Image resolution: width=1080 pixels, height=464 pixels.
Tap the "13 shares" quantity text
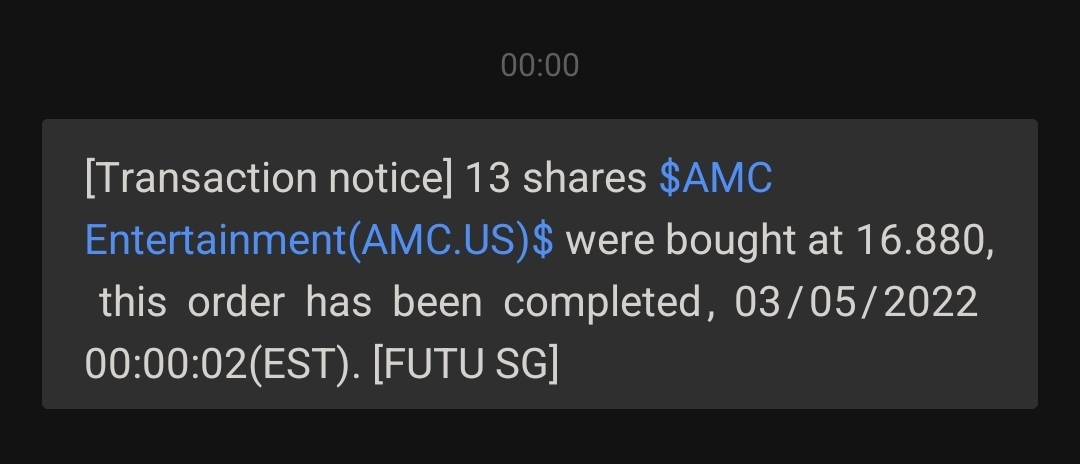(x=556, y=179)
